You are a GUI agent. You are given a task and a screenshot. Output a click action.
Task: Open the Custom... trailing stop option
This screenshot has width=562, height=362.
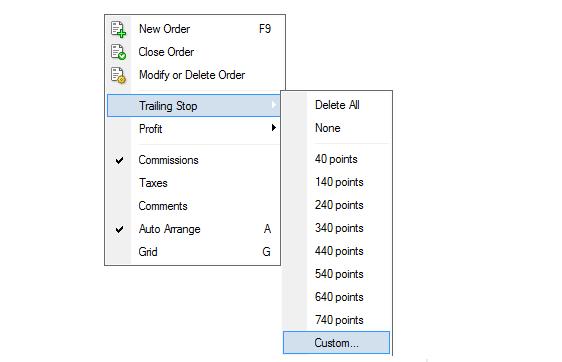click(336, 343)
